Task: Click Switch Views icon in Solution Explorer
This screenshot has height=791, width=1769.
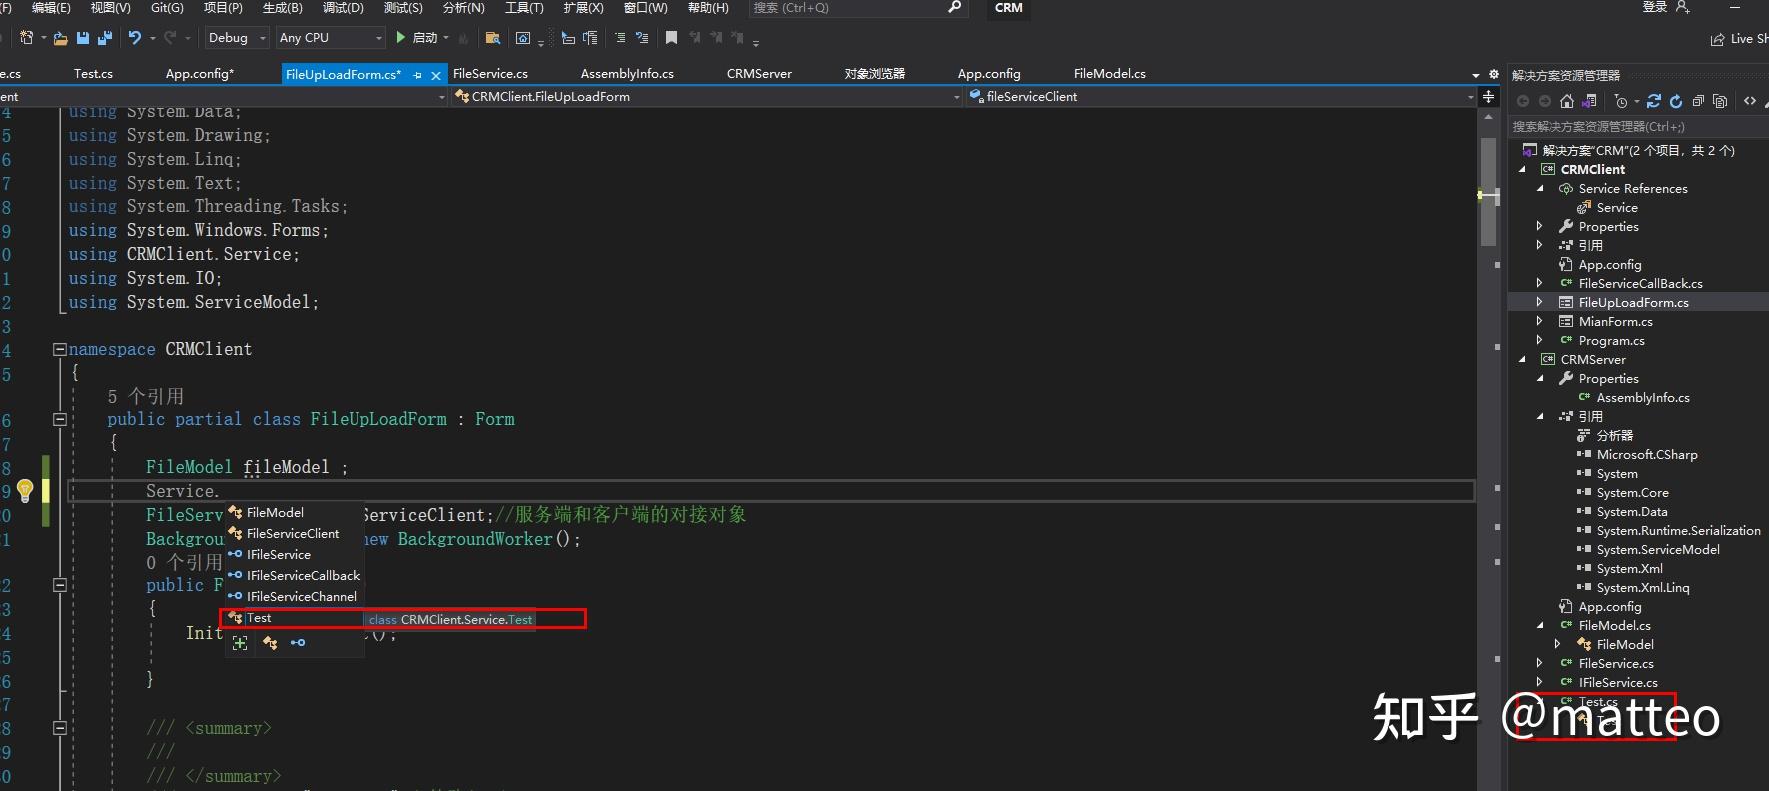Action: (x=1588, y=101)
